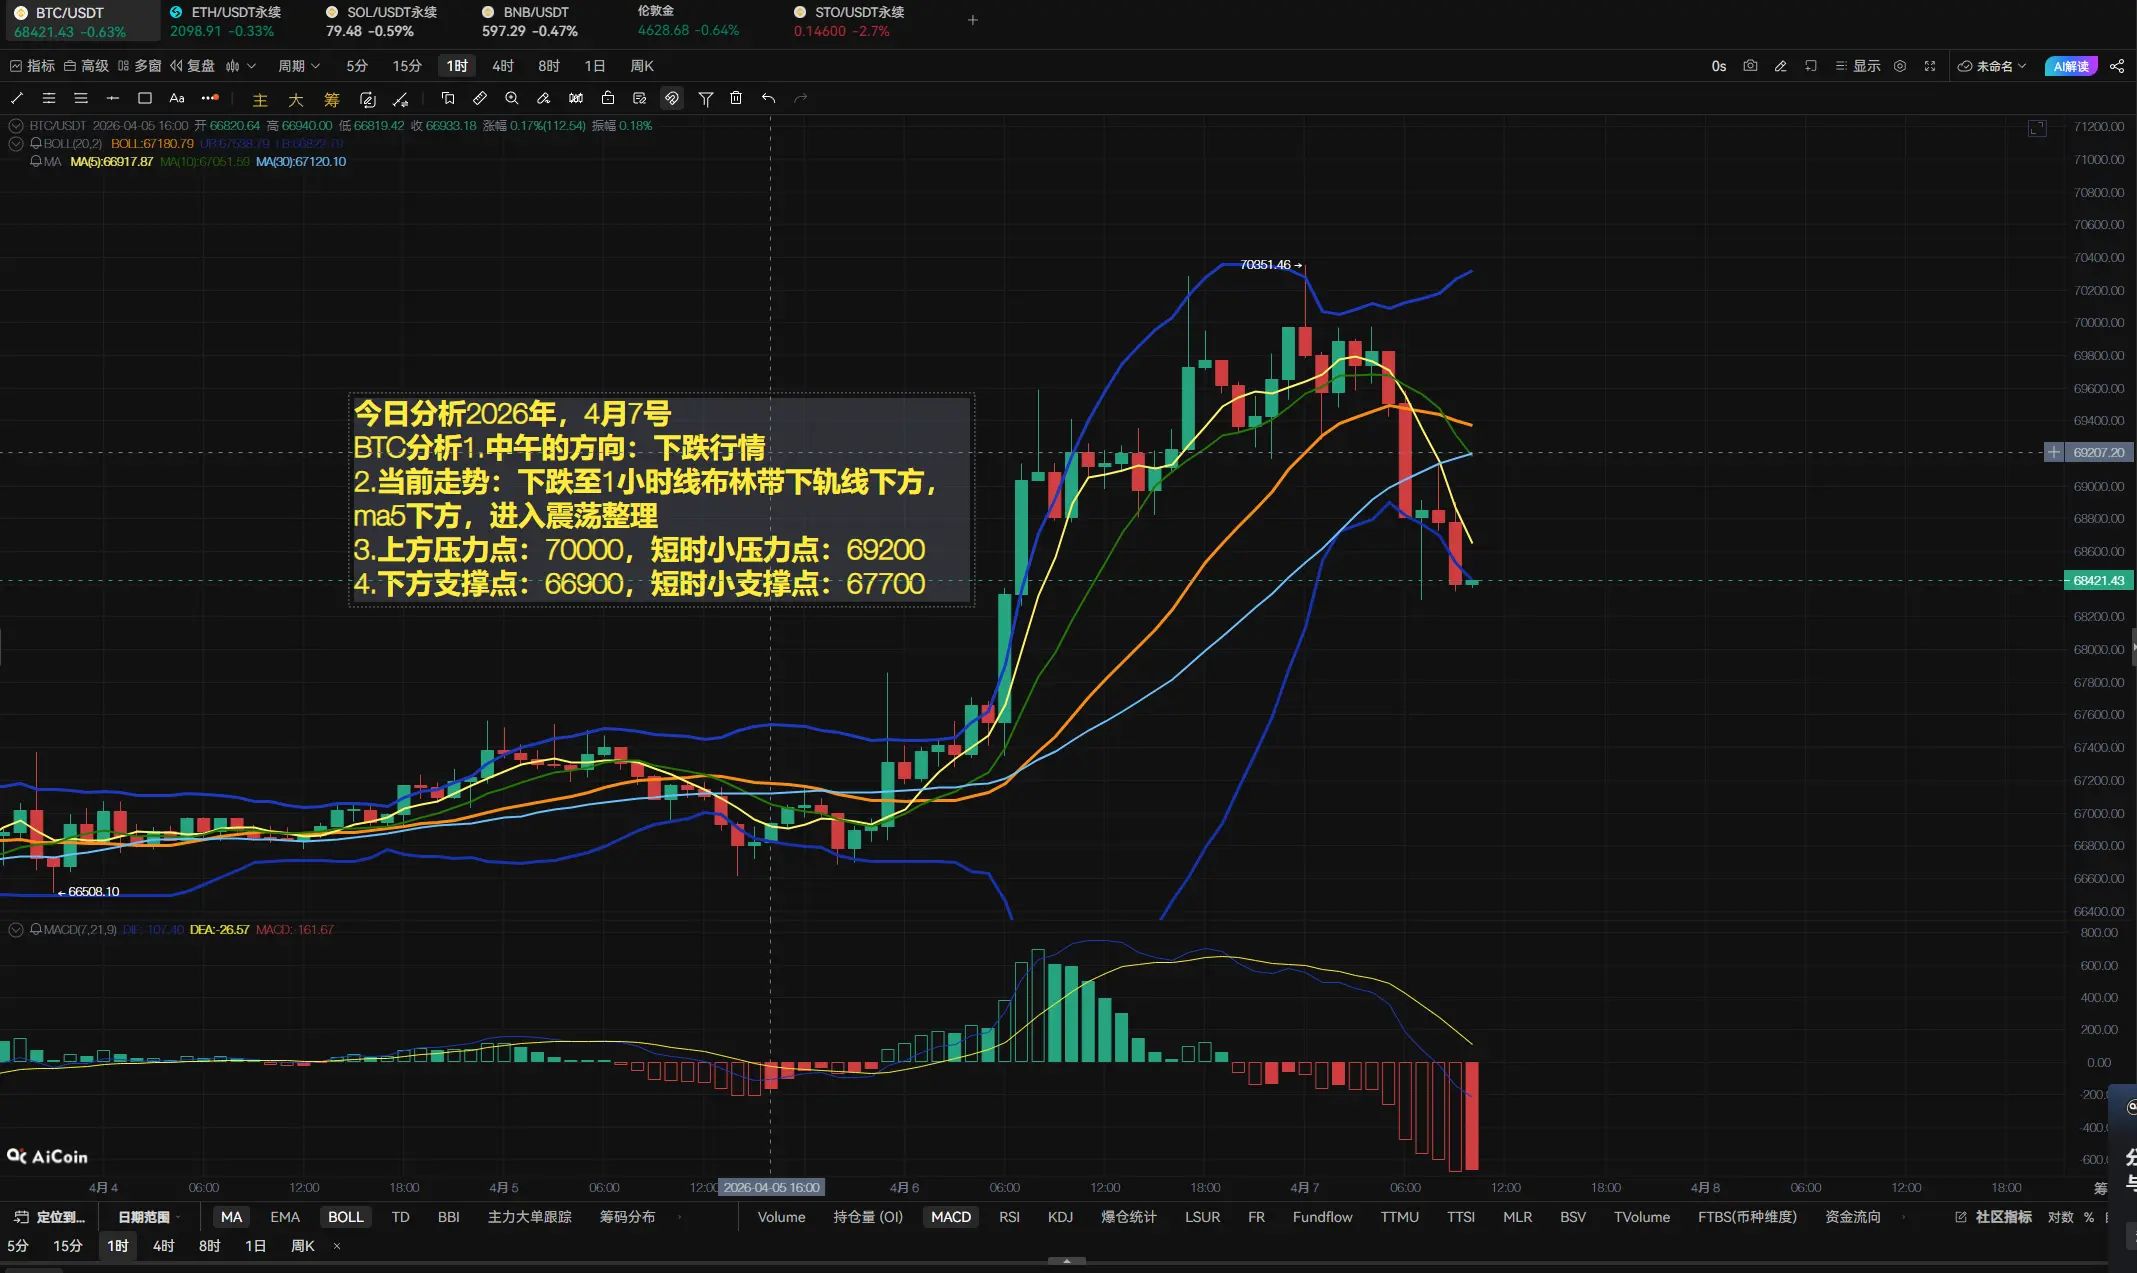Select the 4时 timeframe in top bar
2137x1273 pixels.
502,66
